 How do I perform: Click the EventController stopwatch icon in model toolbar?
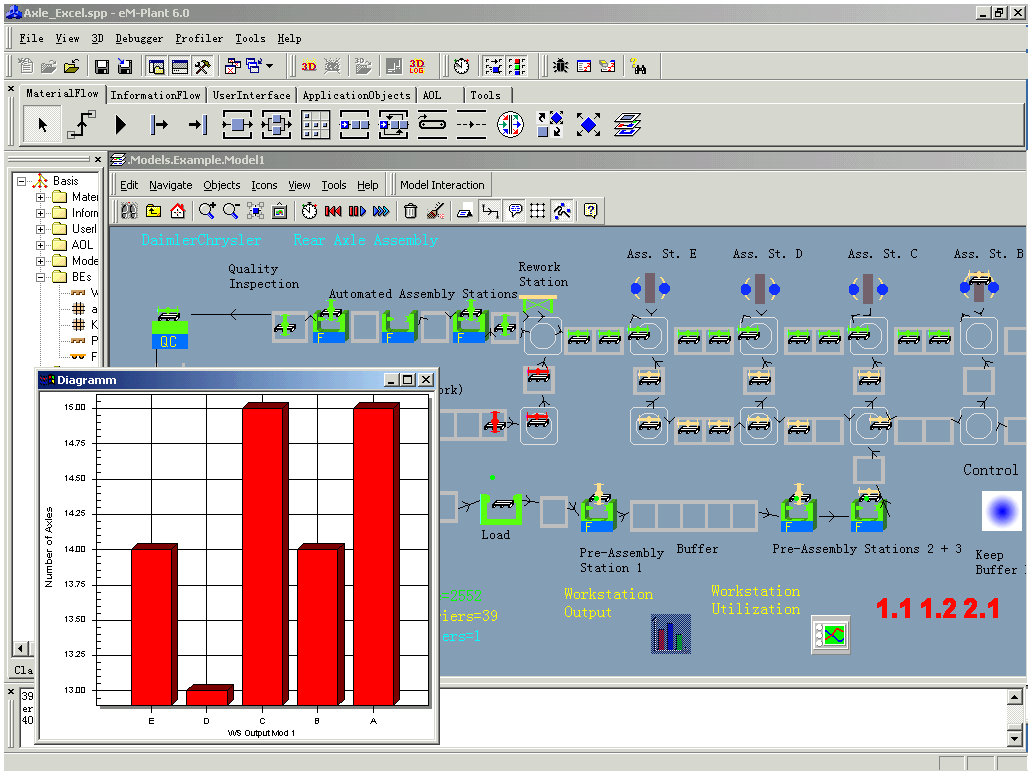tap(310, 211)
